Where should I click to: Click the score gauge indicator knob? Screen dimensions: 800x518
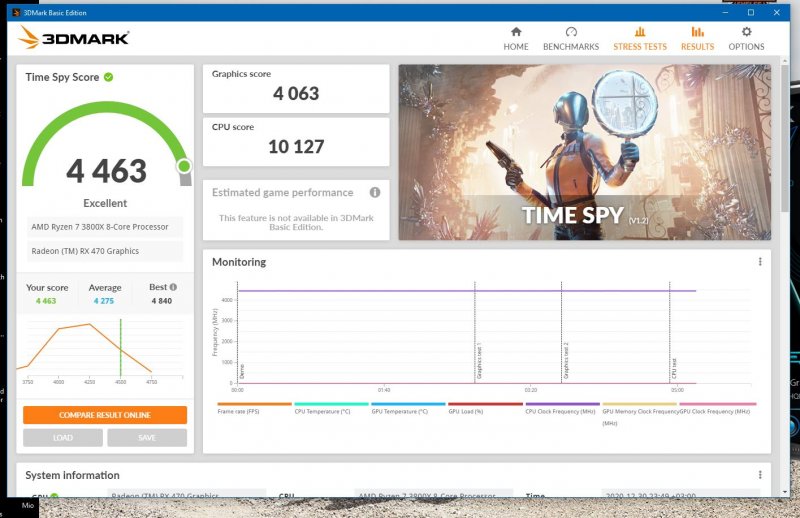184,166
